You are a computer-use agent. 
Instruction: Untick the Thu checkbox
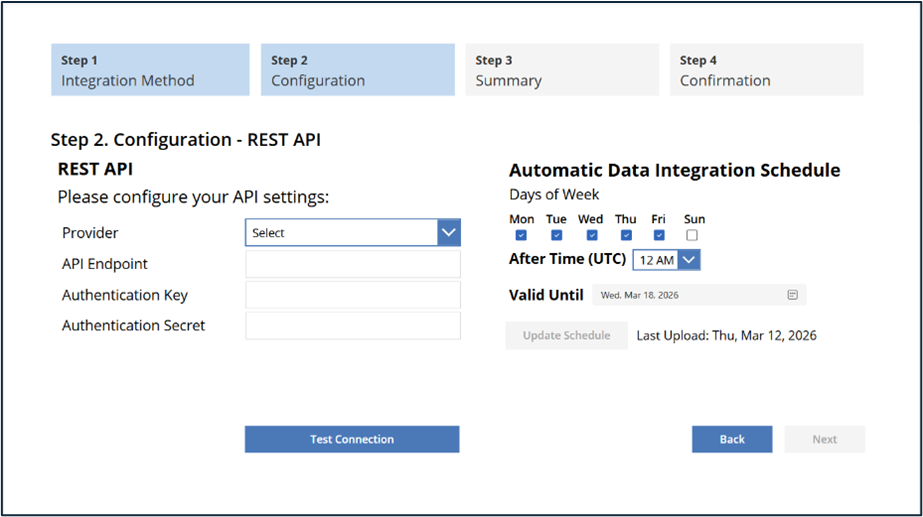(626, 236)
